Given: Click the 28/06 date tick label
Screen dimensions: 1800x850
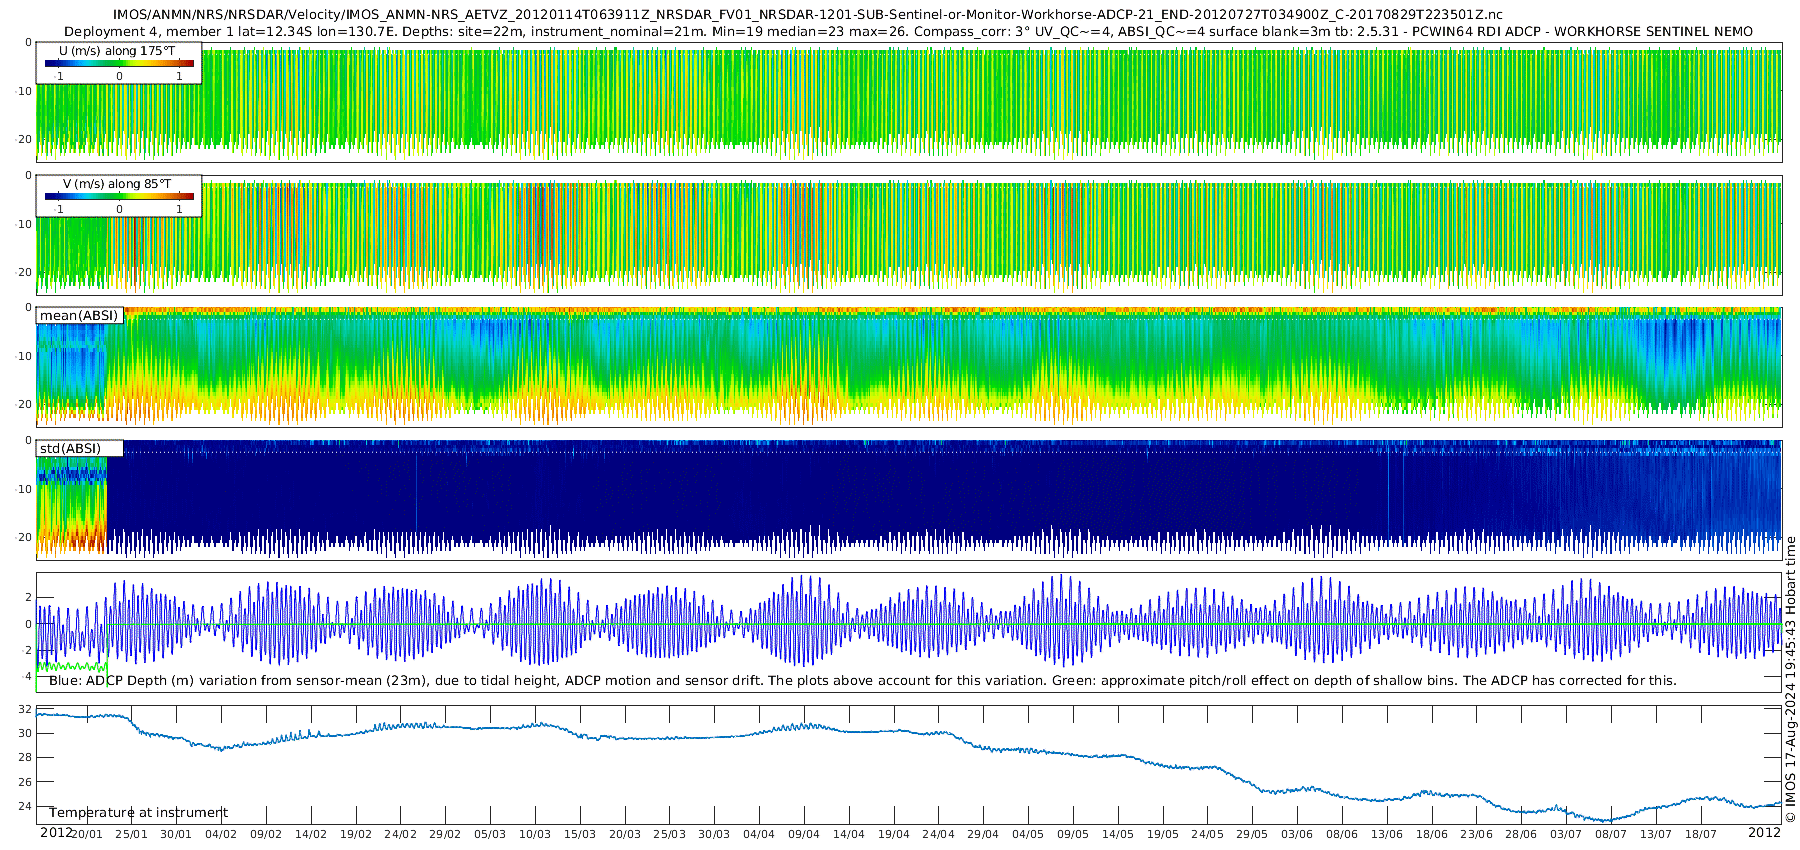Looking at the screenshot, I should click(x=1521, y=834).
